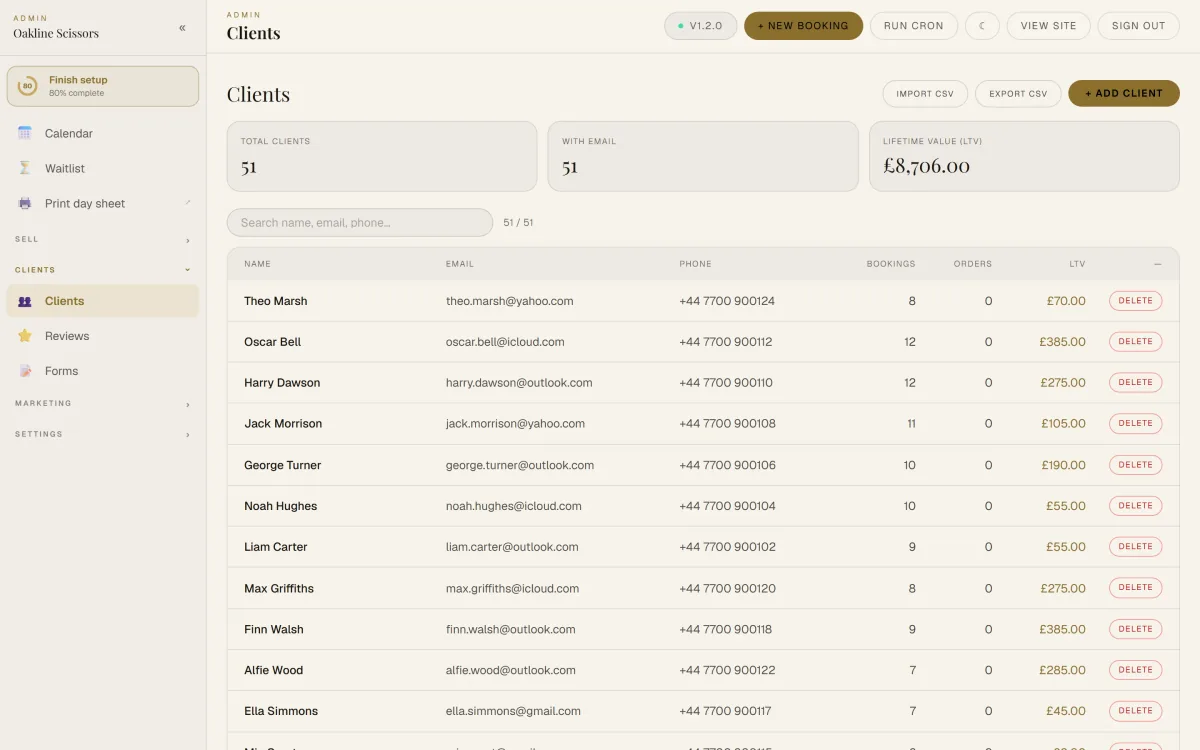Click the external link arrow beside Print day sheet

pos(187,203)
